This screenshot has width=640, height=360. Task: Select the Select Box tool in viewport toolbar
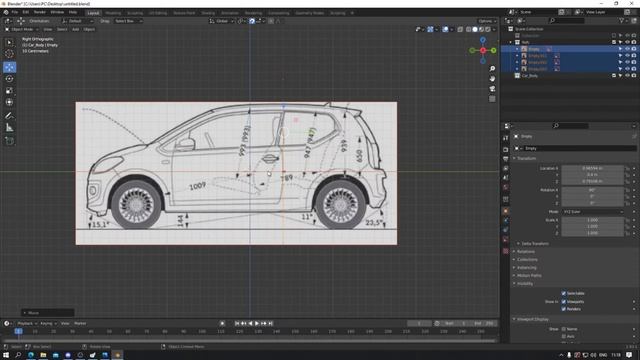pyautogui.click(x=9, y=42)
